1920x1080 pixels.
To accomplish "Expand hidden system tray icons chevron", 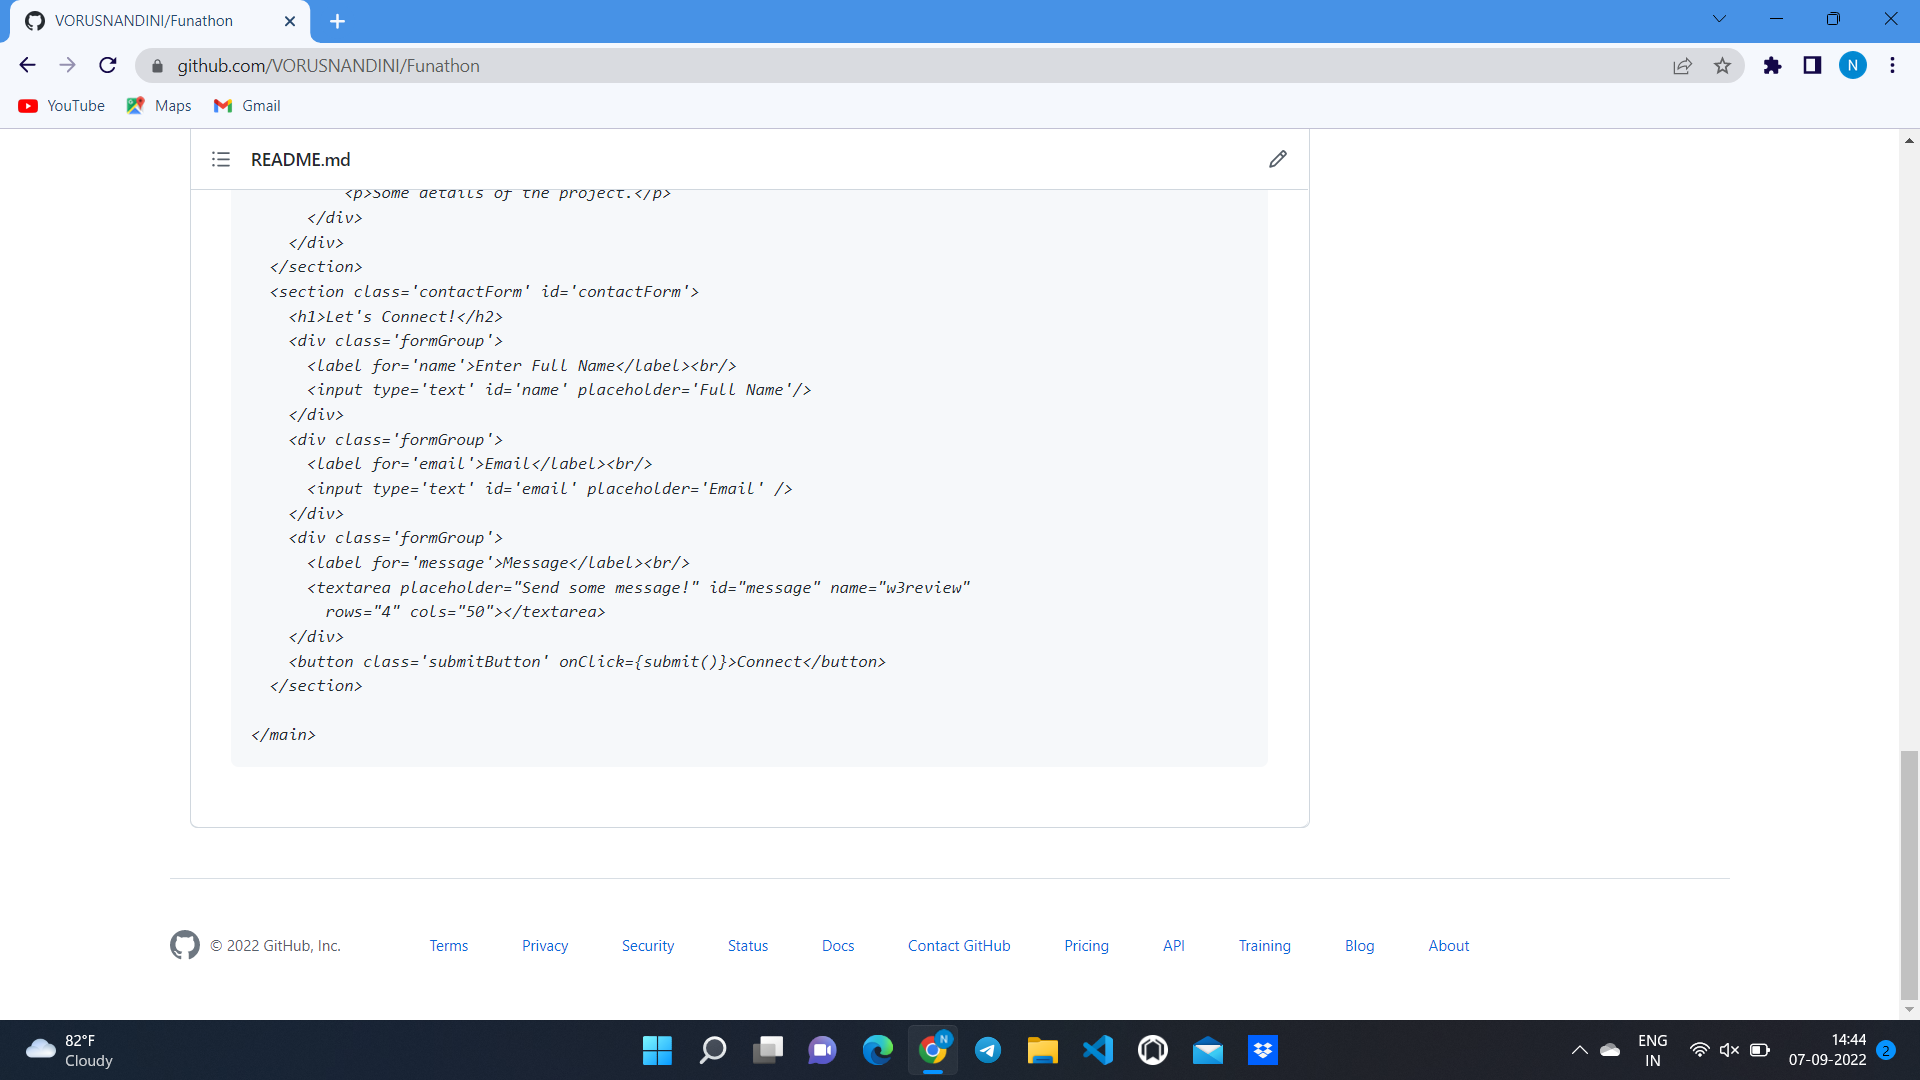I will tap(1579, 1050).
